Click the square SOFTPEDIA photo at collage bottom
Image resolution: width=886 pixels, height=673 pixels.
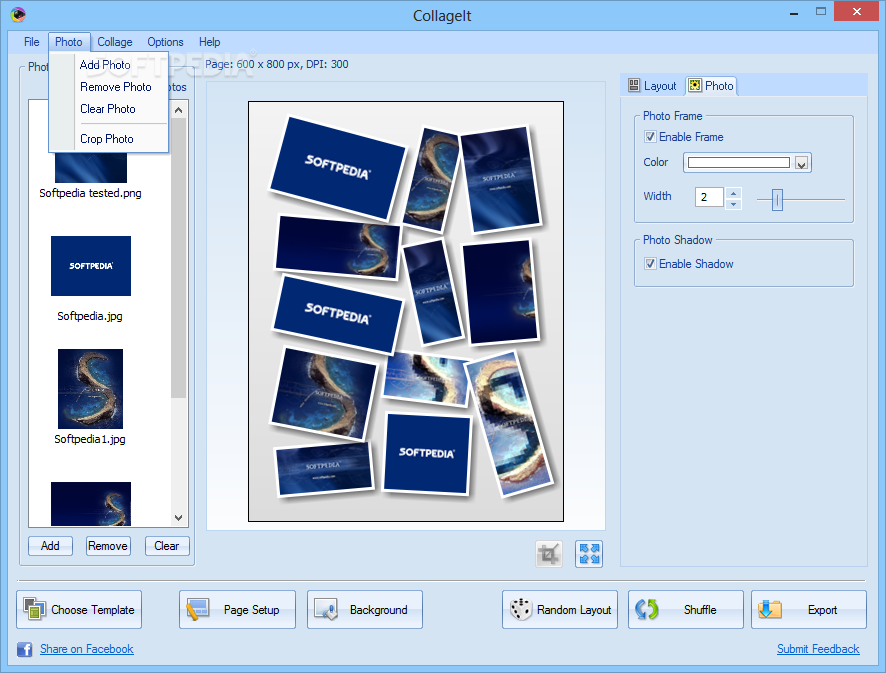(427, 453)
